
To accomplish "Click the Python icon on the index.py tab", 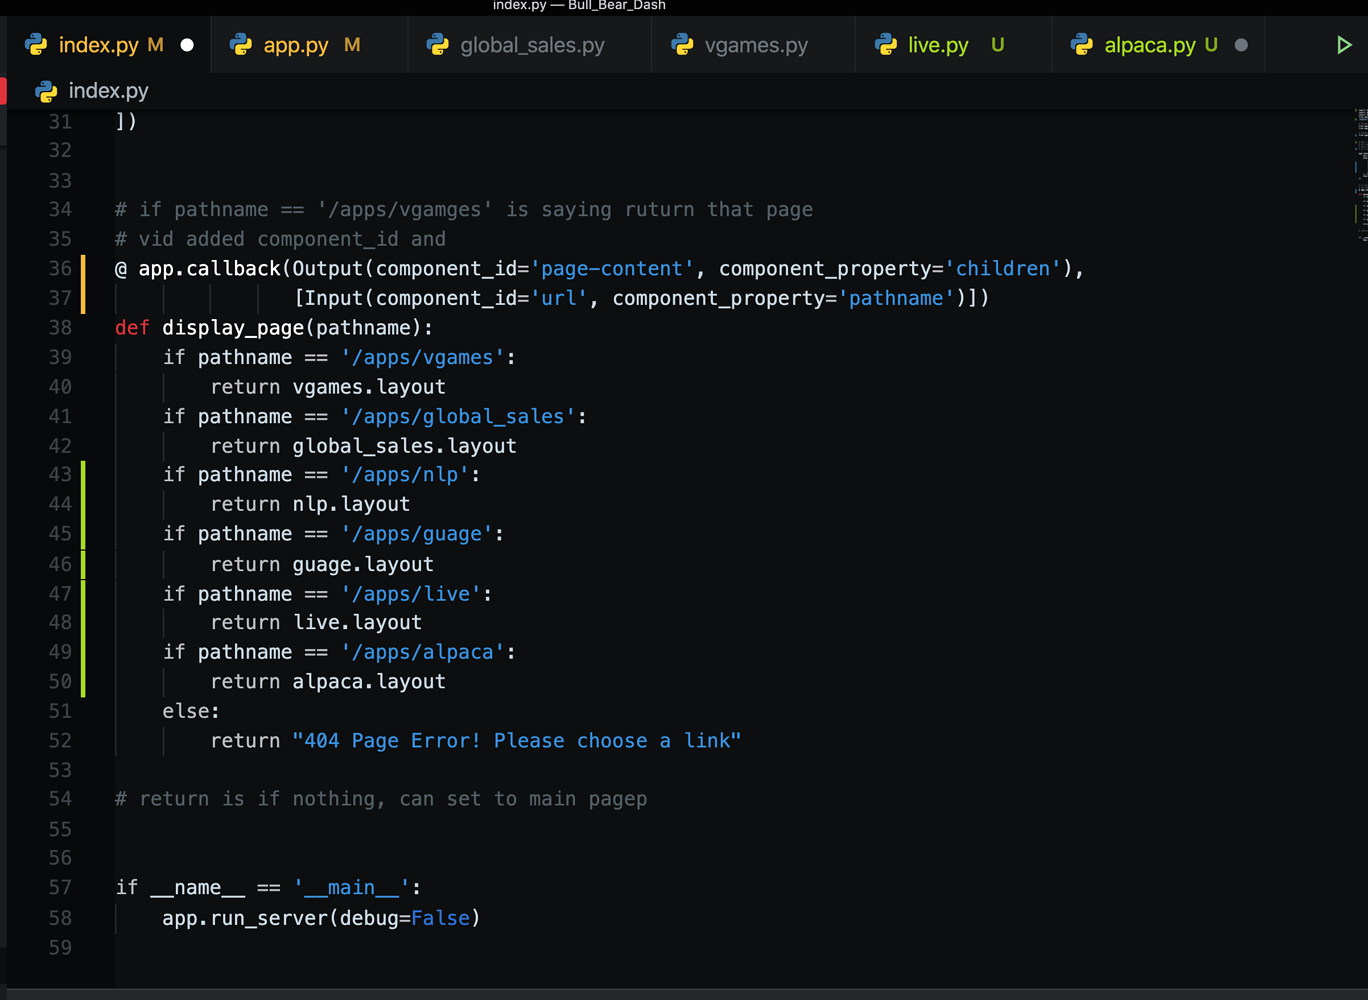I will (x=36, y=44).
